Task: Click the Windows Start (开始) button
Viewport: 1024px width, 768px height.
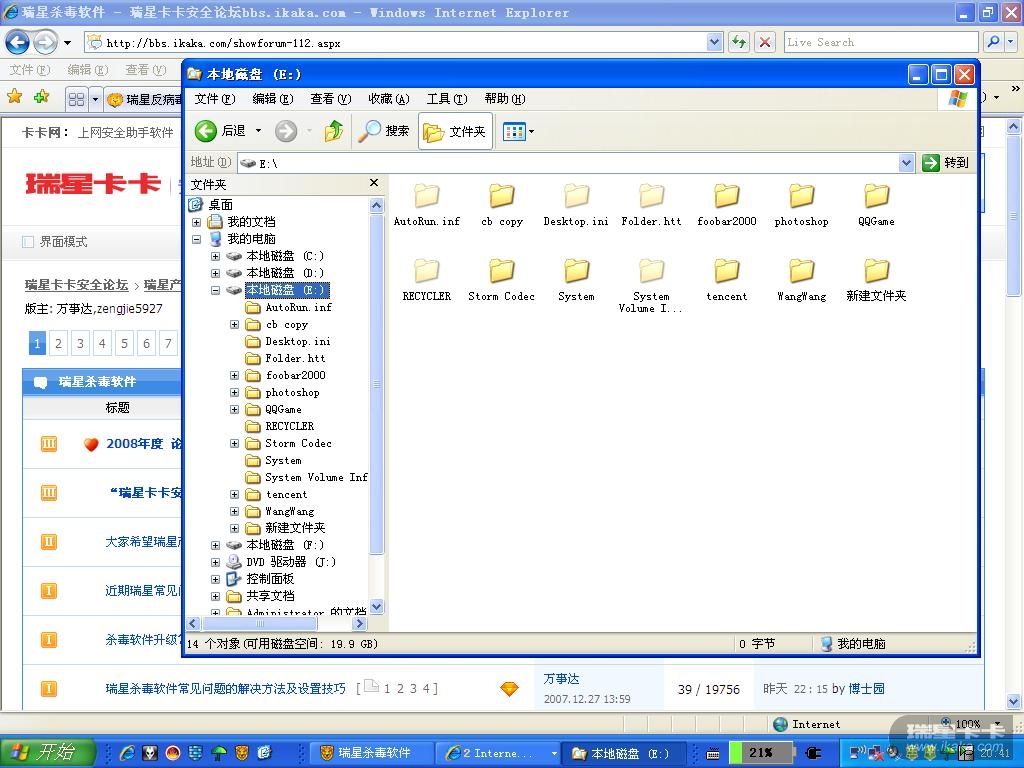Action: pos(47,753)
